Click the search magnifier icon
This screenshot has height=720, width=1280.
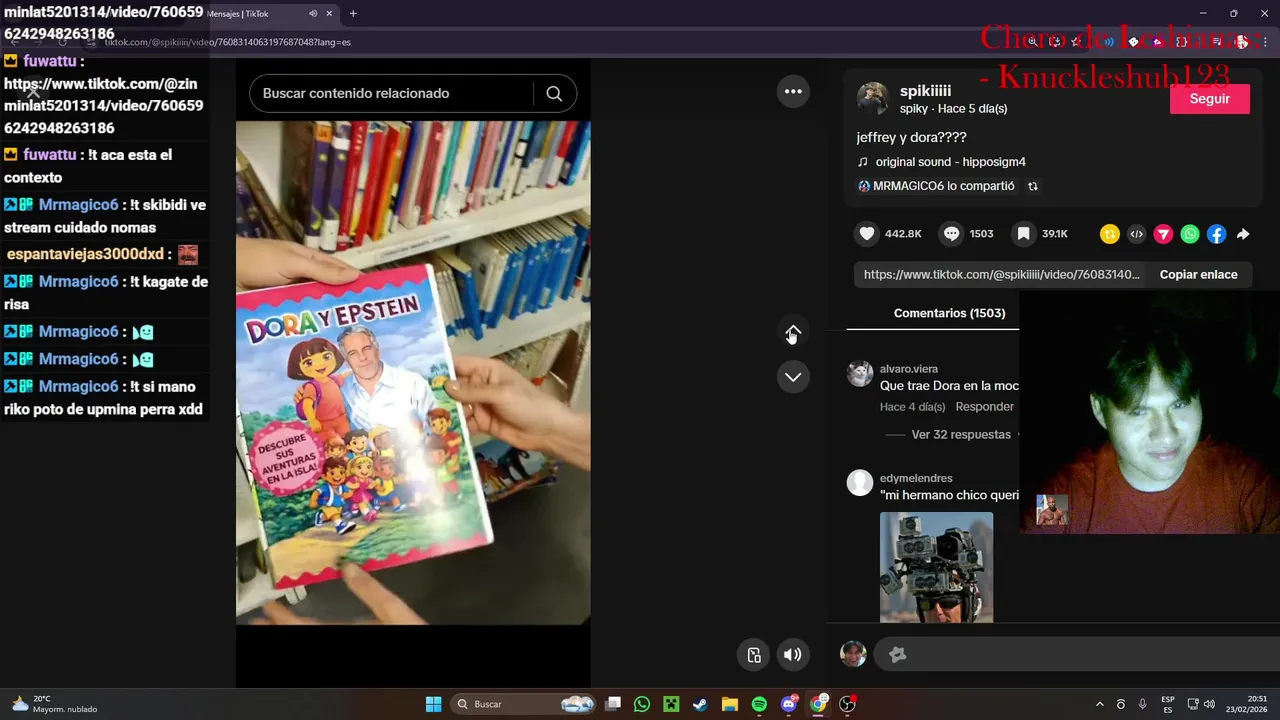[x=554, y=93]
